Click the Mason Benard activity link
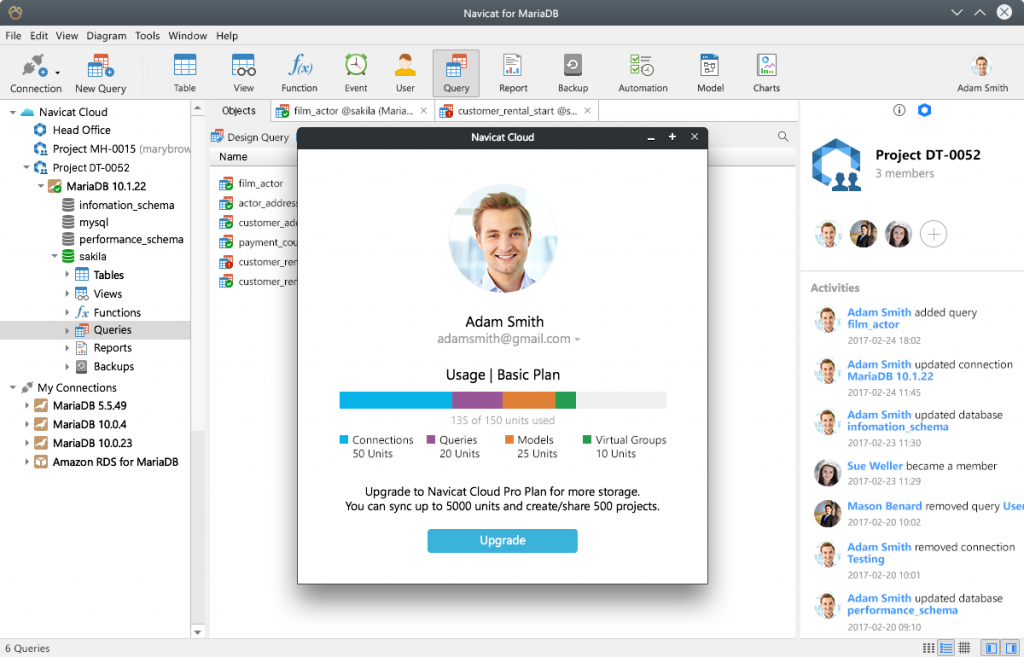1024x657 pixels. tap(884, 506)
